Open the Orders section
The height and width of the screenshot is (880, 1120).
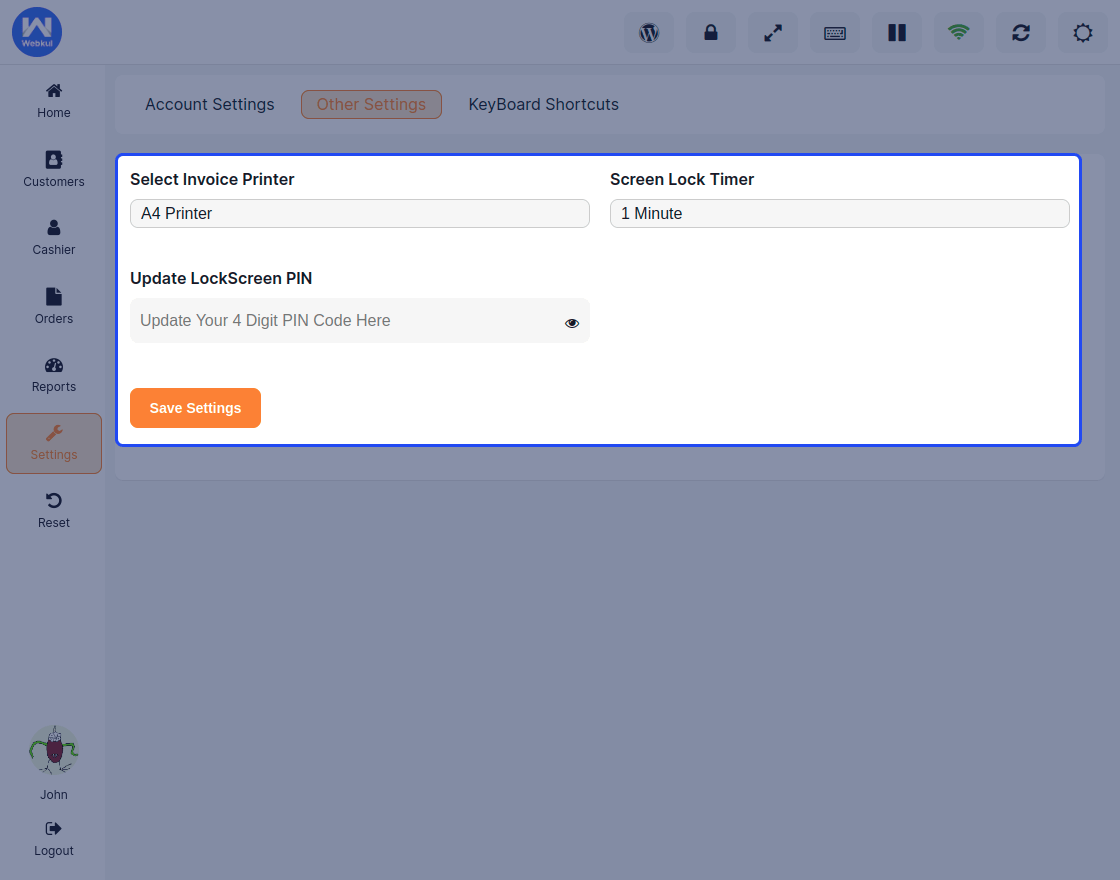(x=54, y=307)
